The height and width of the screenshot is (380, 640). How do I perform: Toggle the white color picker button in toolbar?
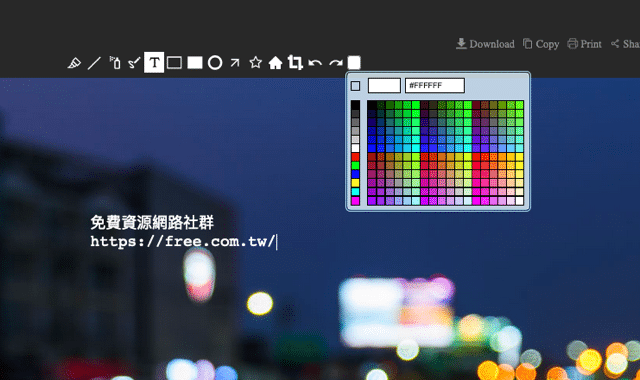(354, 63)
